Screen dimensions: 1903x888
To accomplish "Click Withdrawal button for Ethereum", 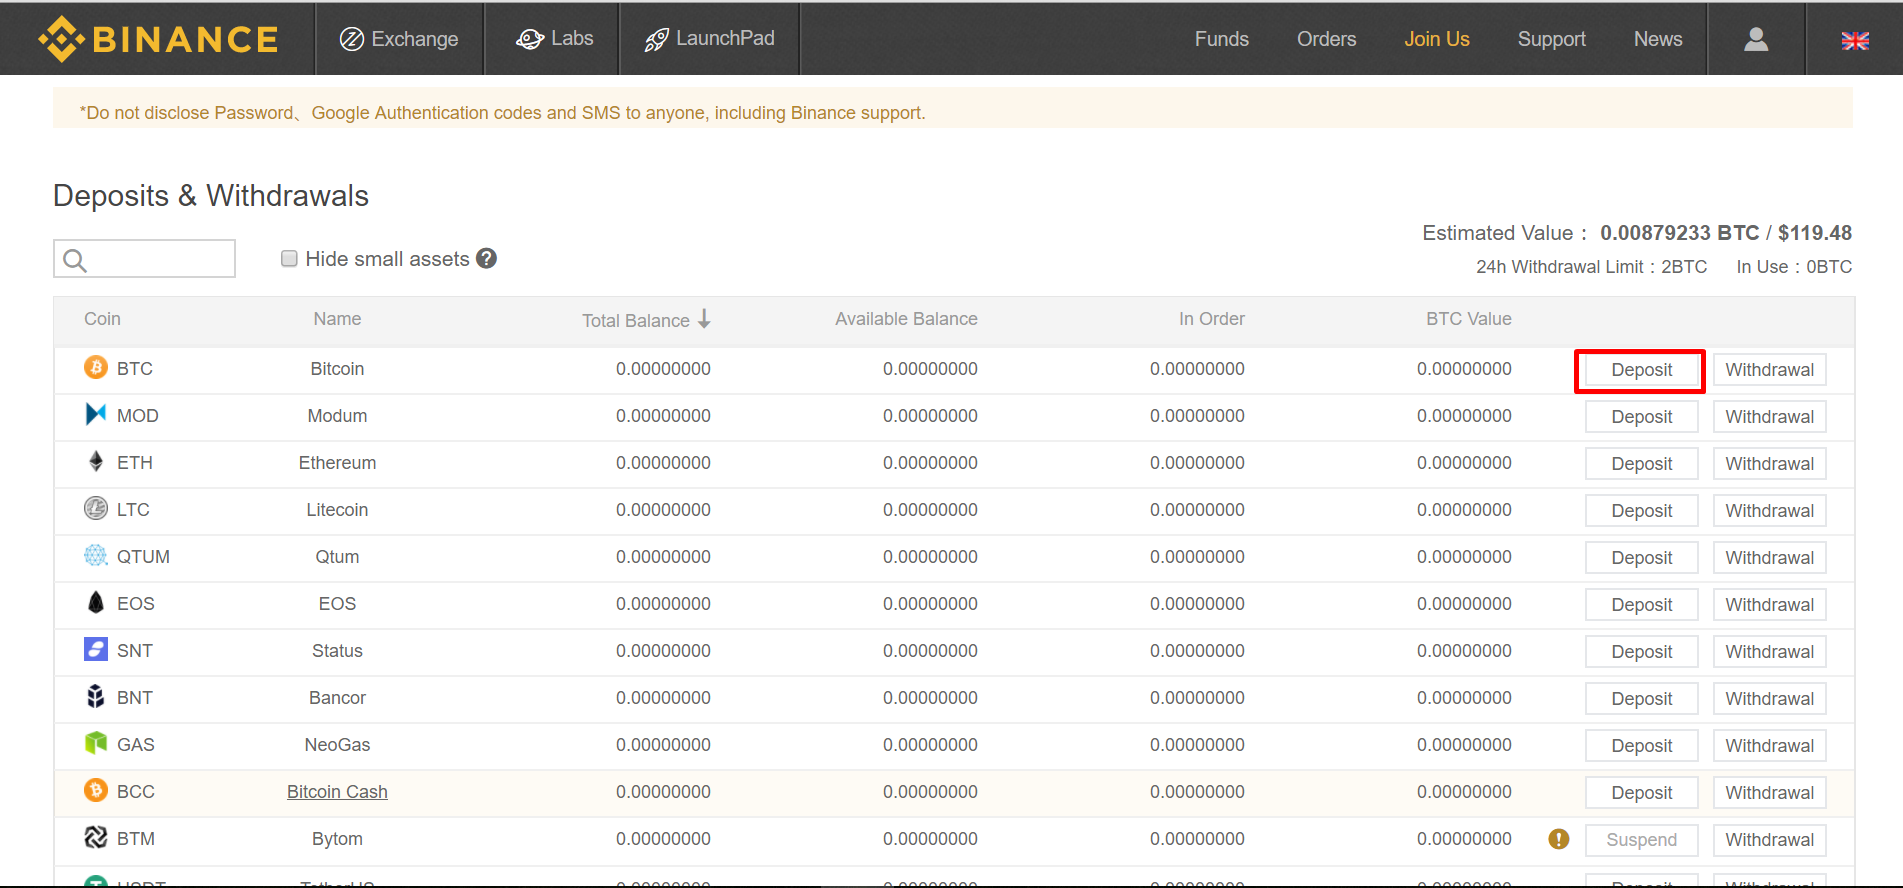I will point(1768,464).
